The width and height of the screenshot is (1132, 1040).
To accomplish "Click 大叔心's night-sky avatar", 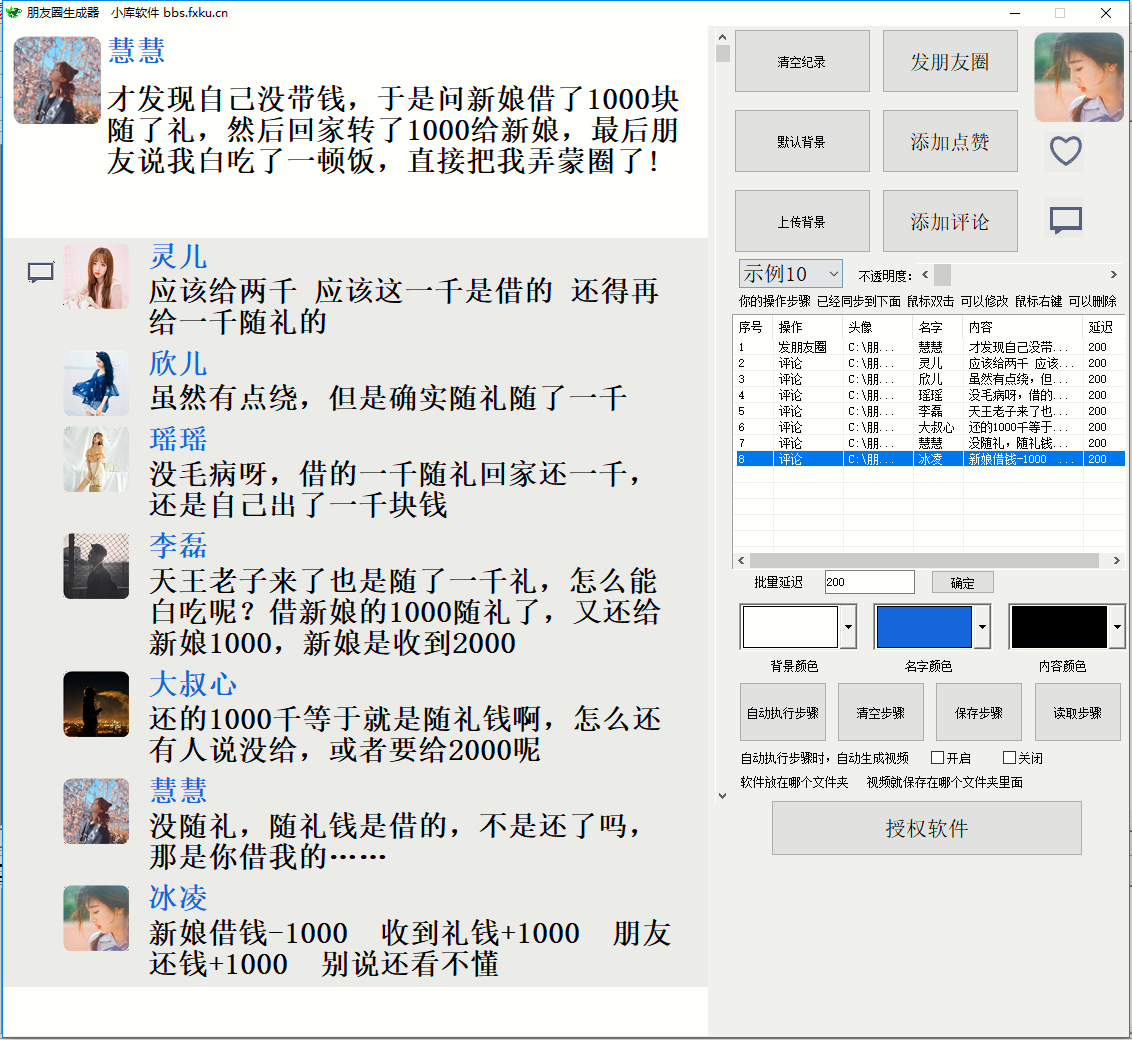I will click(96, 704).
